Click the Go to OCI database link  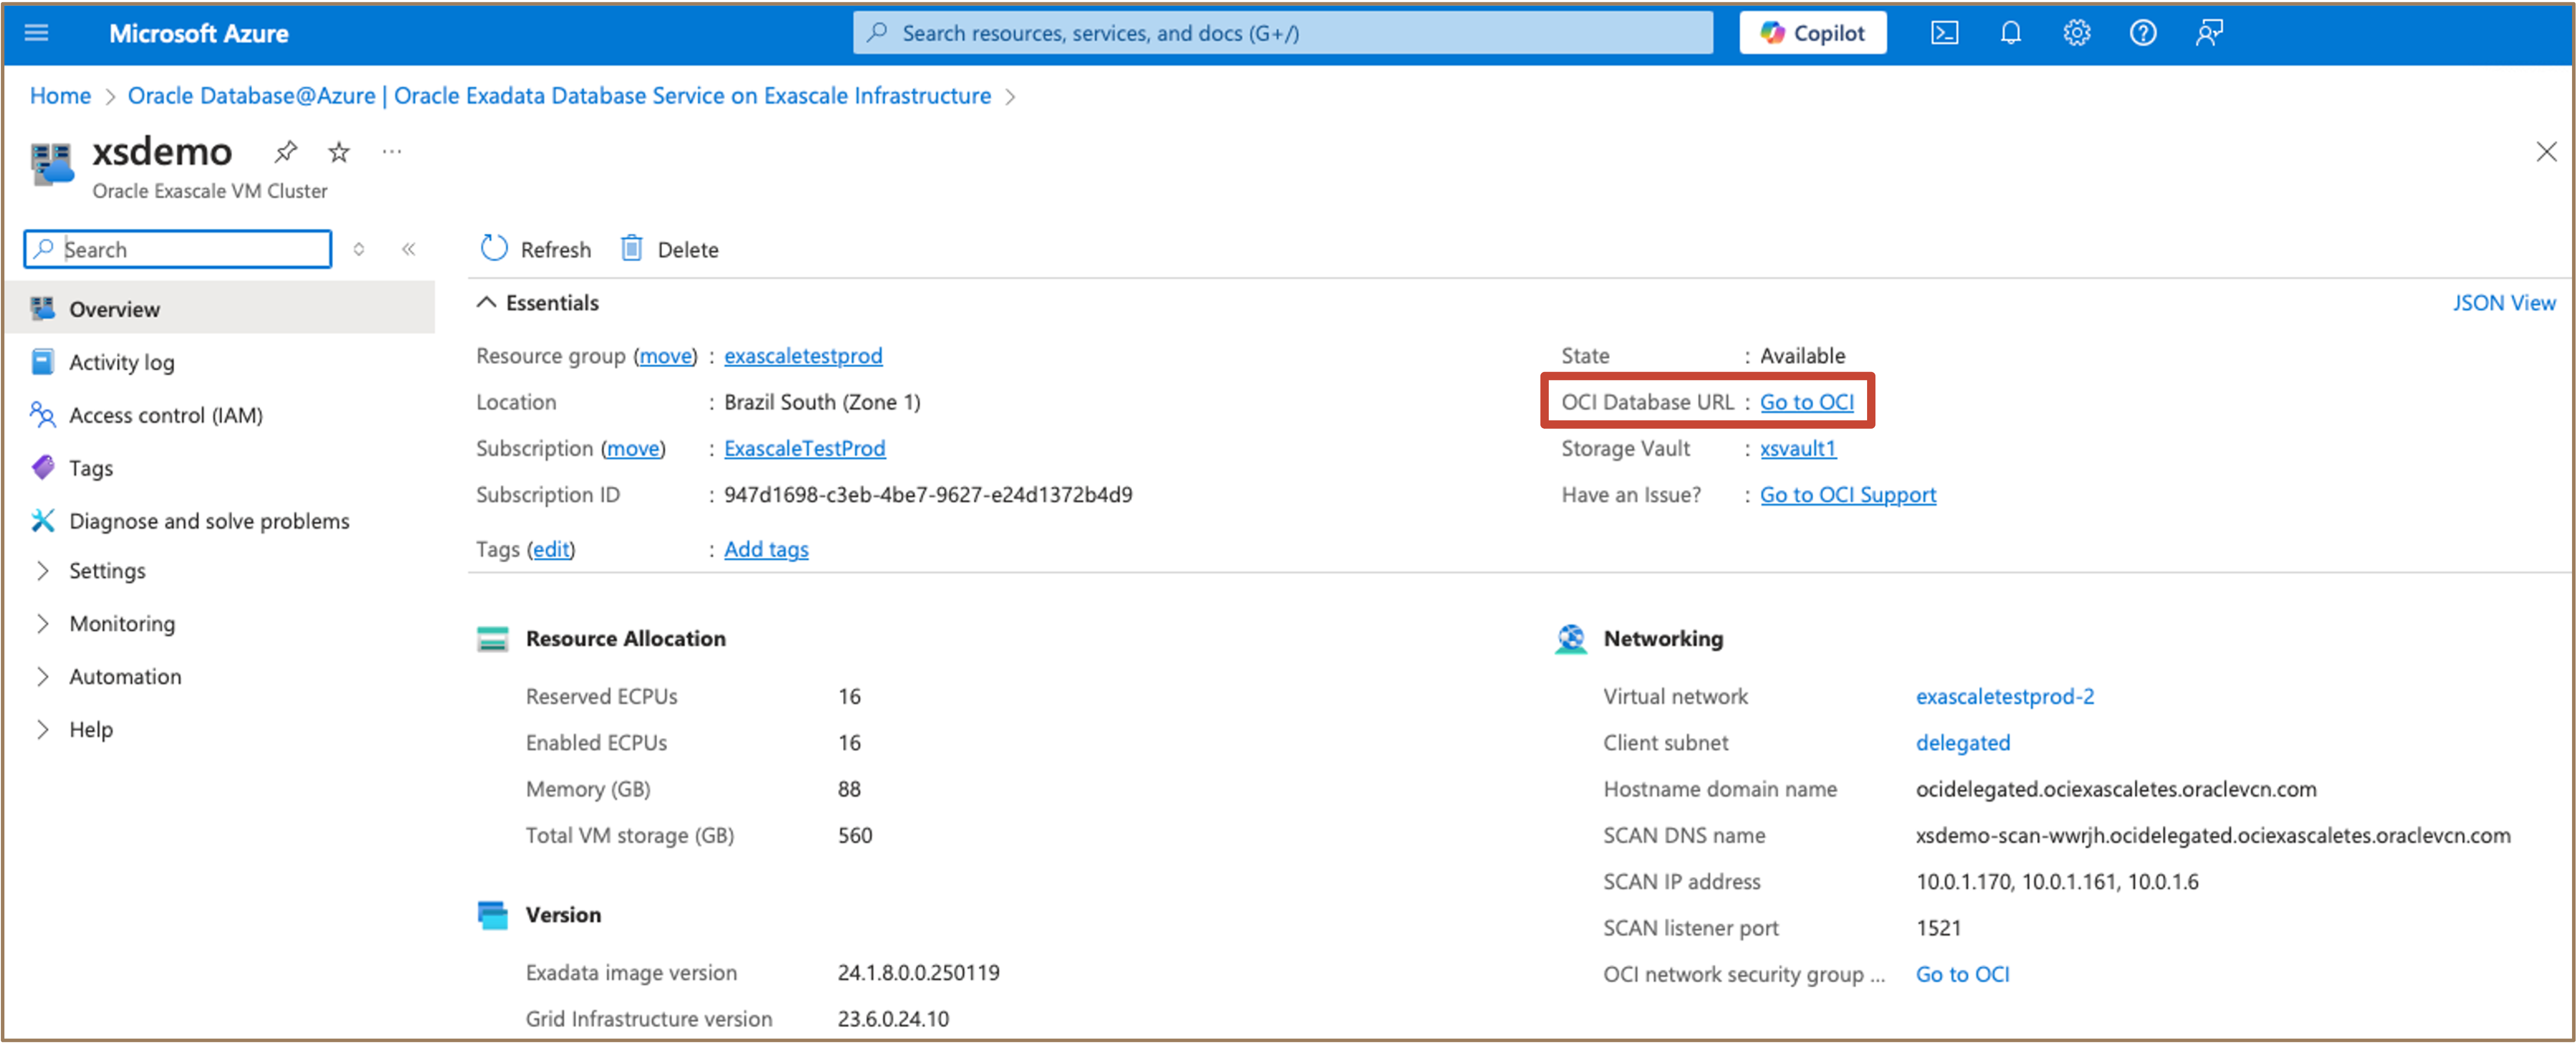click(x=1806, y=402)
